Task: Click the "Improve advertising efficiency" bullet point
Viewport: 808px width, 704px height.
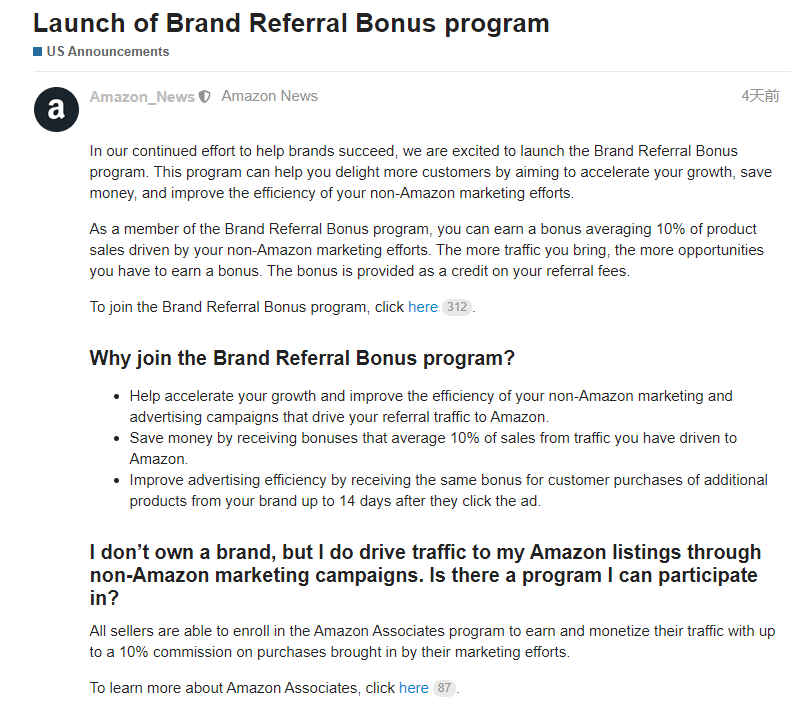Action: [448, 490]
